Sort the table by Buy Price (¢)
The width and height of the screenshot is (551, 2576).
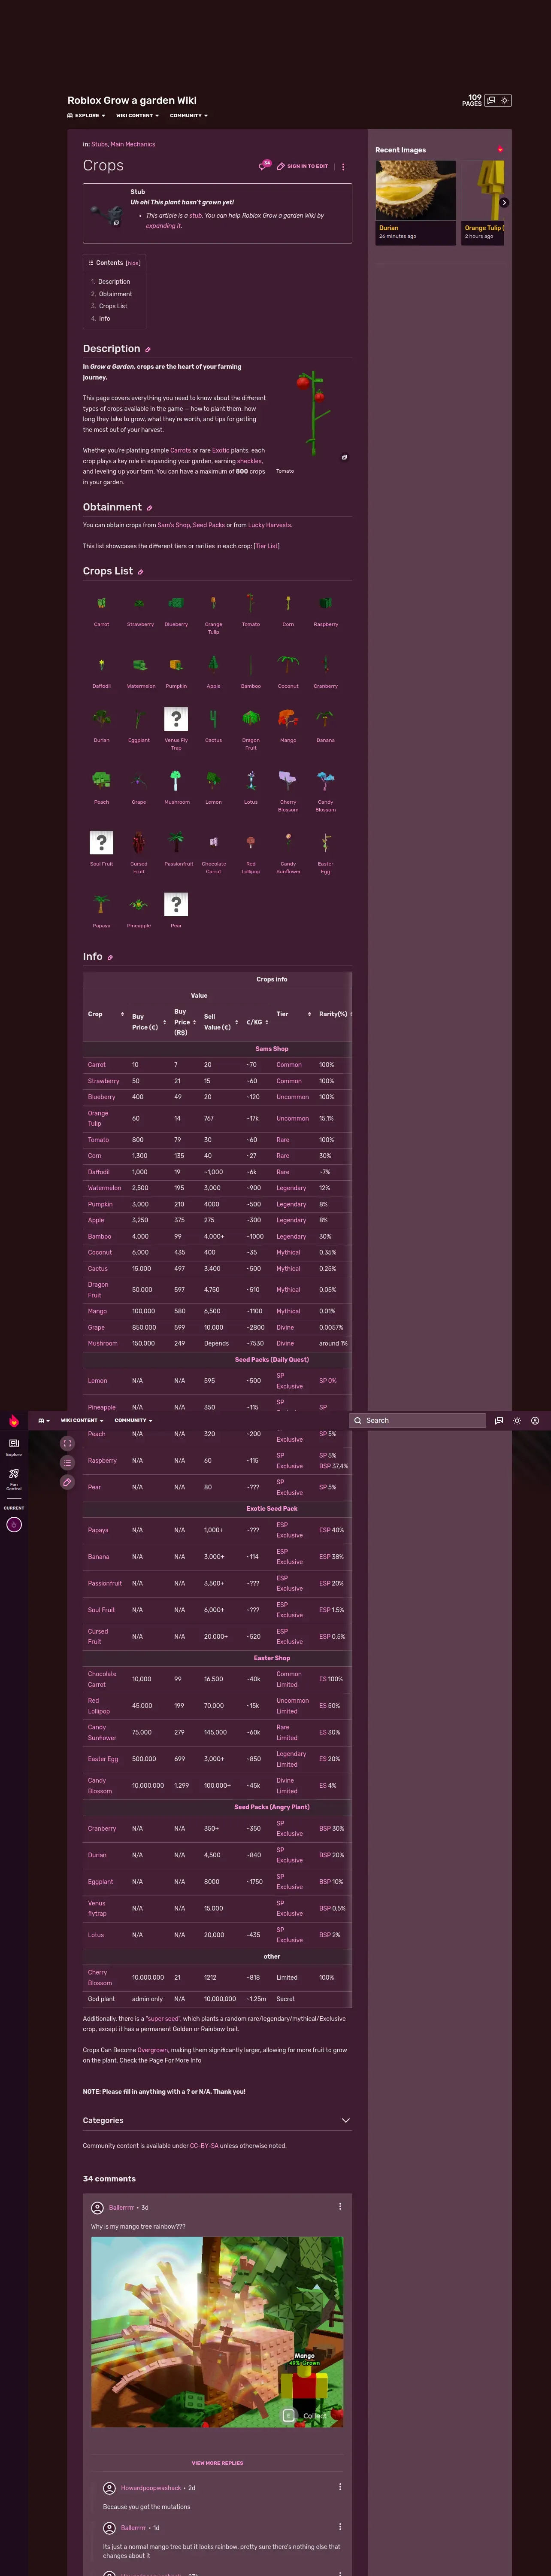click(x=165, y=1022)
